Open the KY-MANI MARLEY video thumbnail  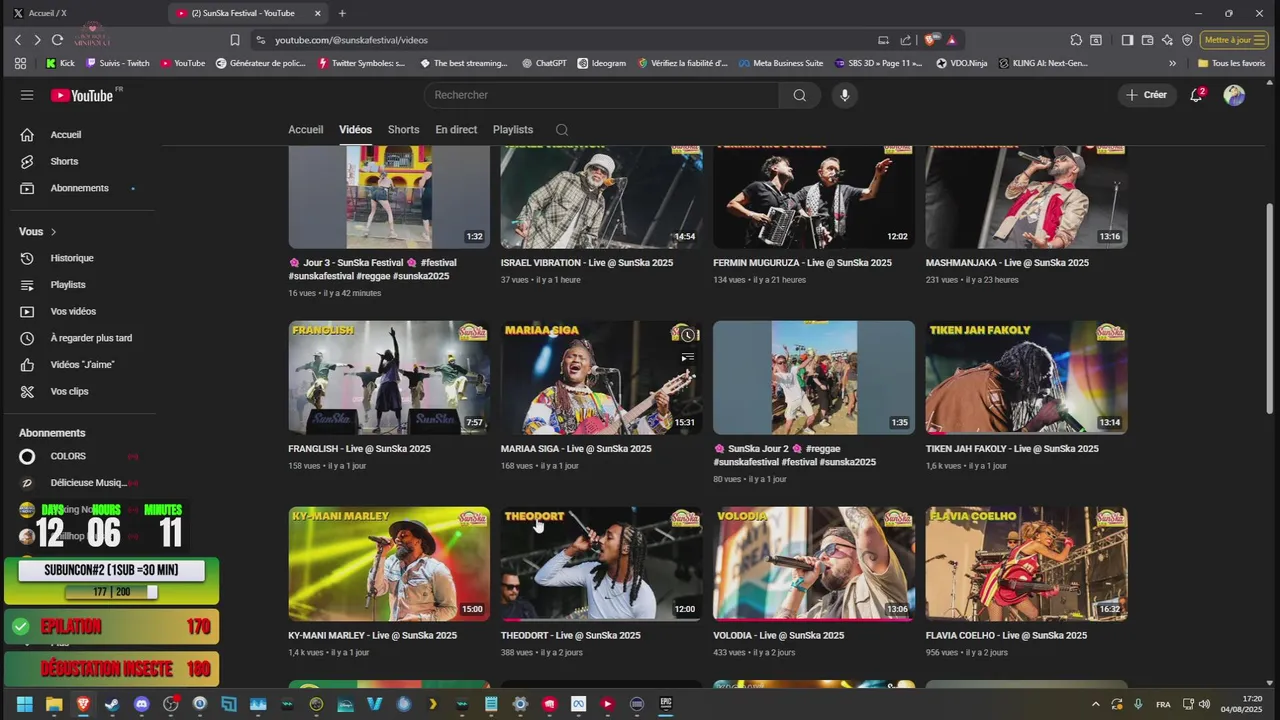click(x=389, y=564)
